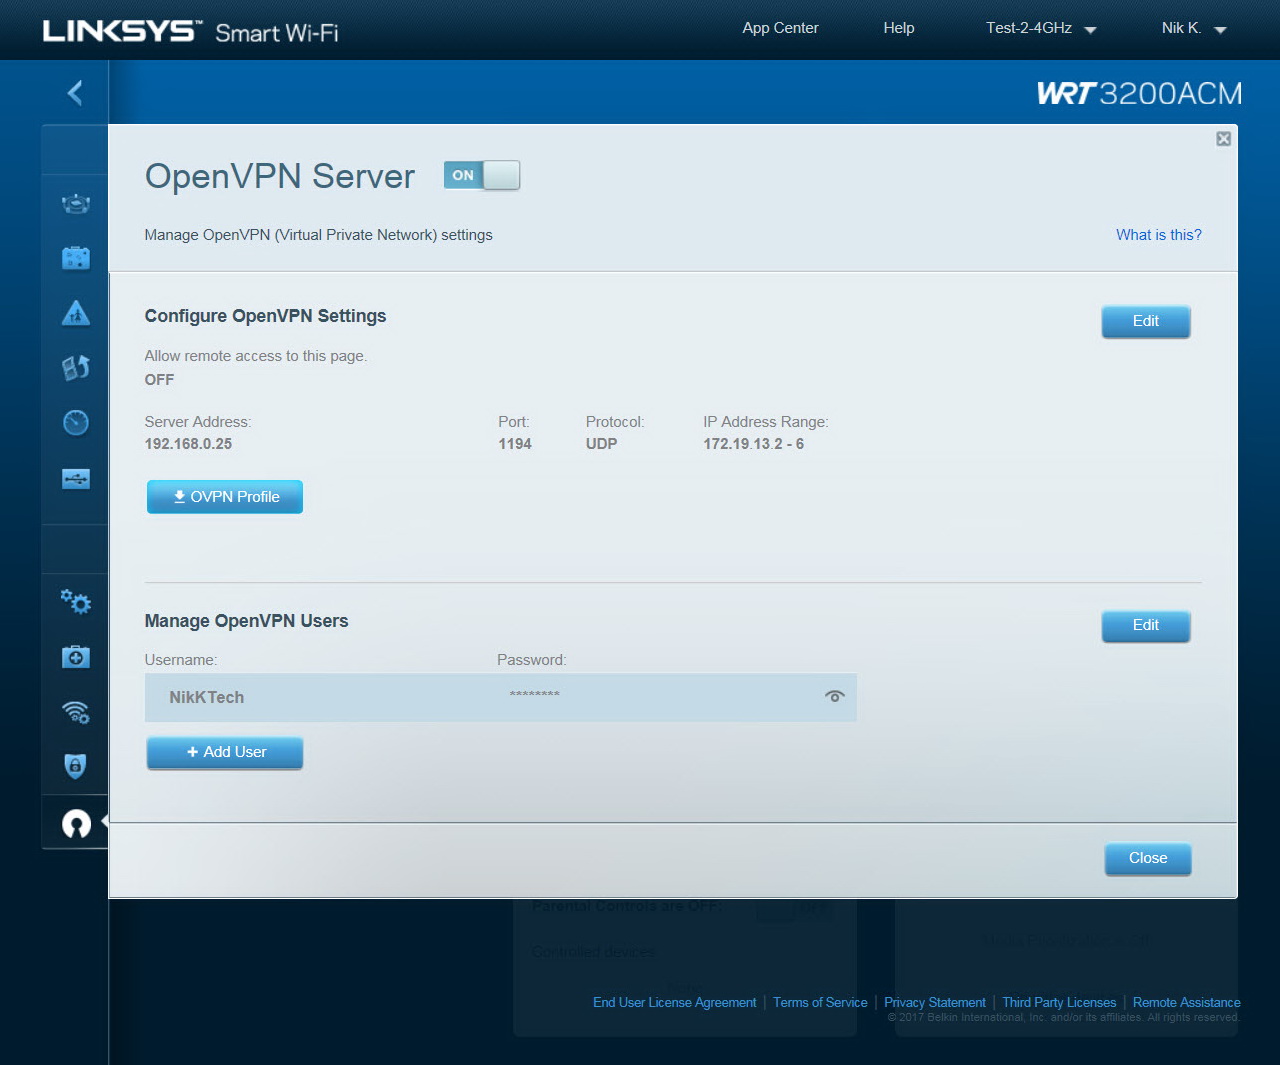
Task: Open Third Party Licenses link
Action: (1059, 1002)
